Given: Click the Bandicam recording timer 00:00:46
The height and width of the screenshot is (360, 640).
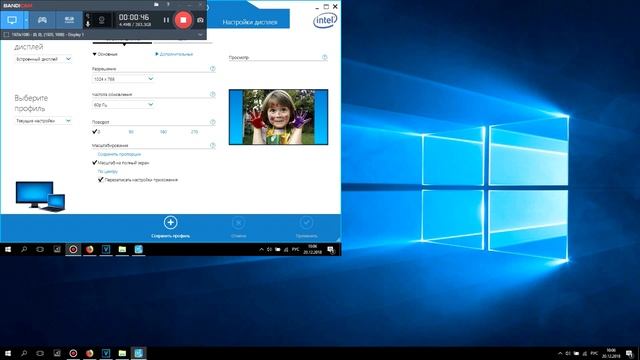Looking at the screenshot, I should point(134,17).
